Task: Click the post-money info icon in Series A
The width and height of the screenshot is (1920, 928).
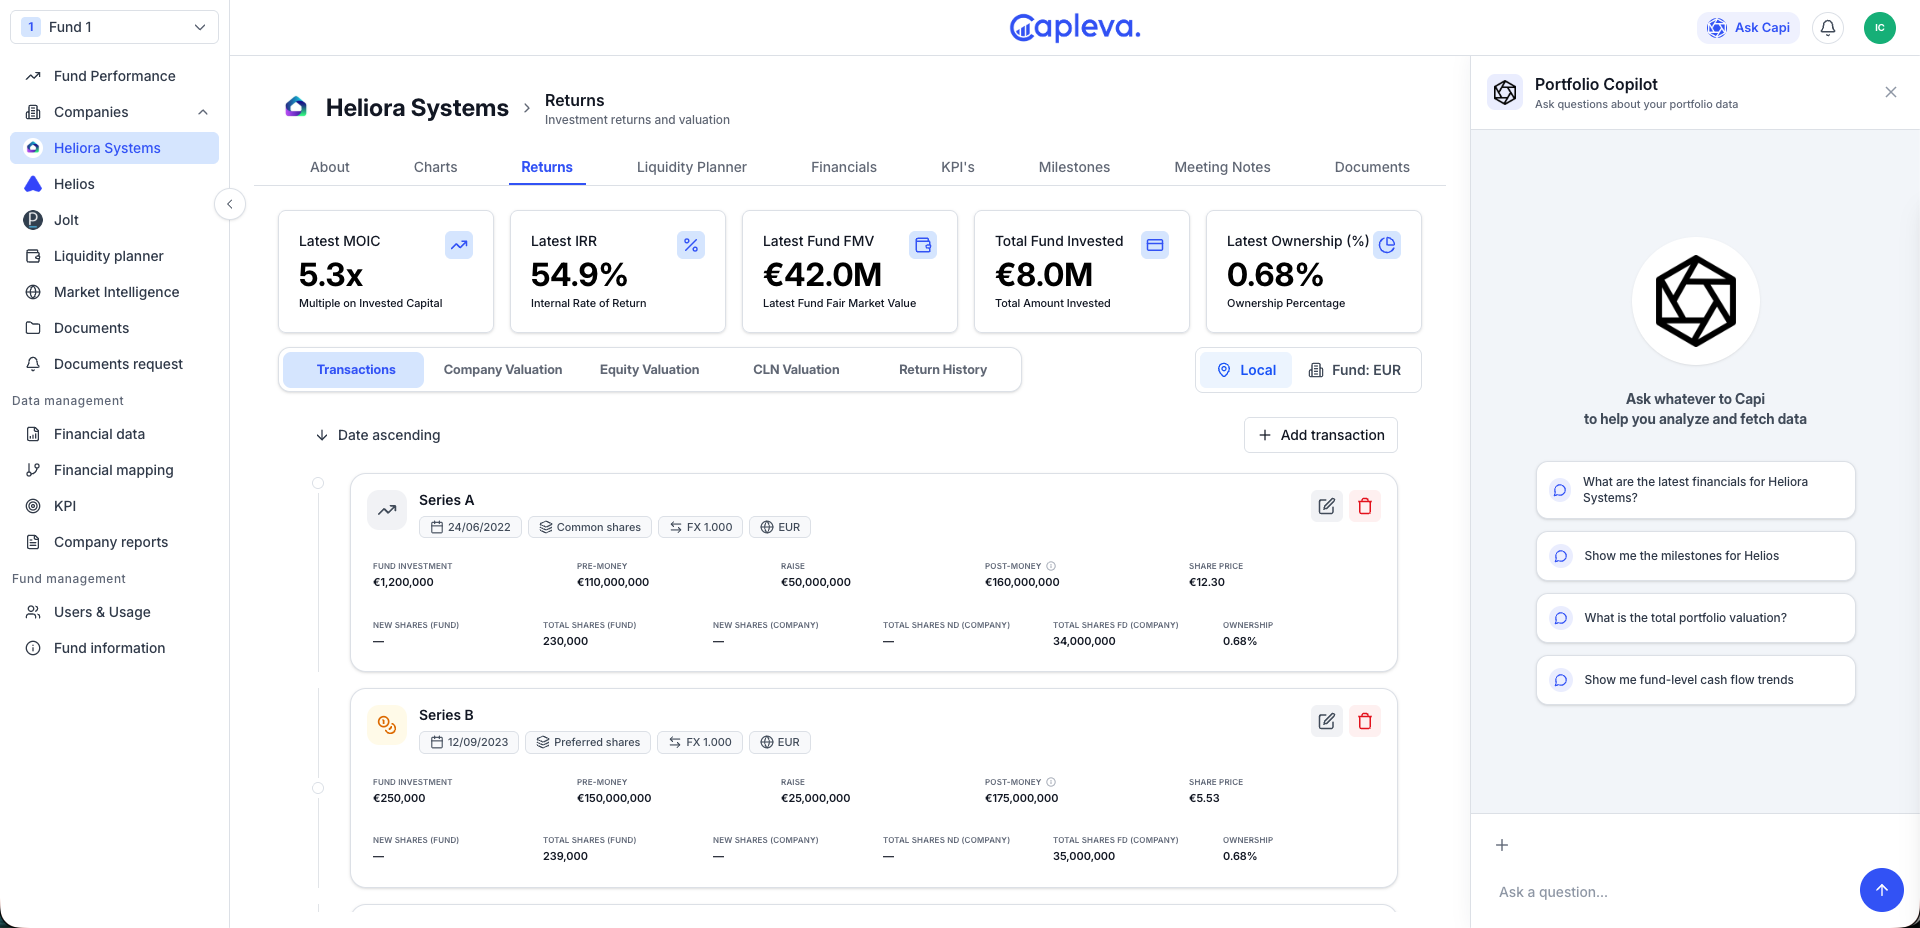Action: pos(1051,566)
